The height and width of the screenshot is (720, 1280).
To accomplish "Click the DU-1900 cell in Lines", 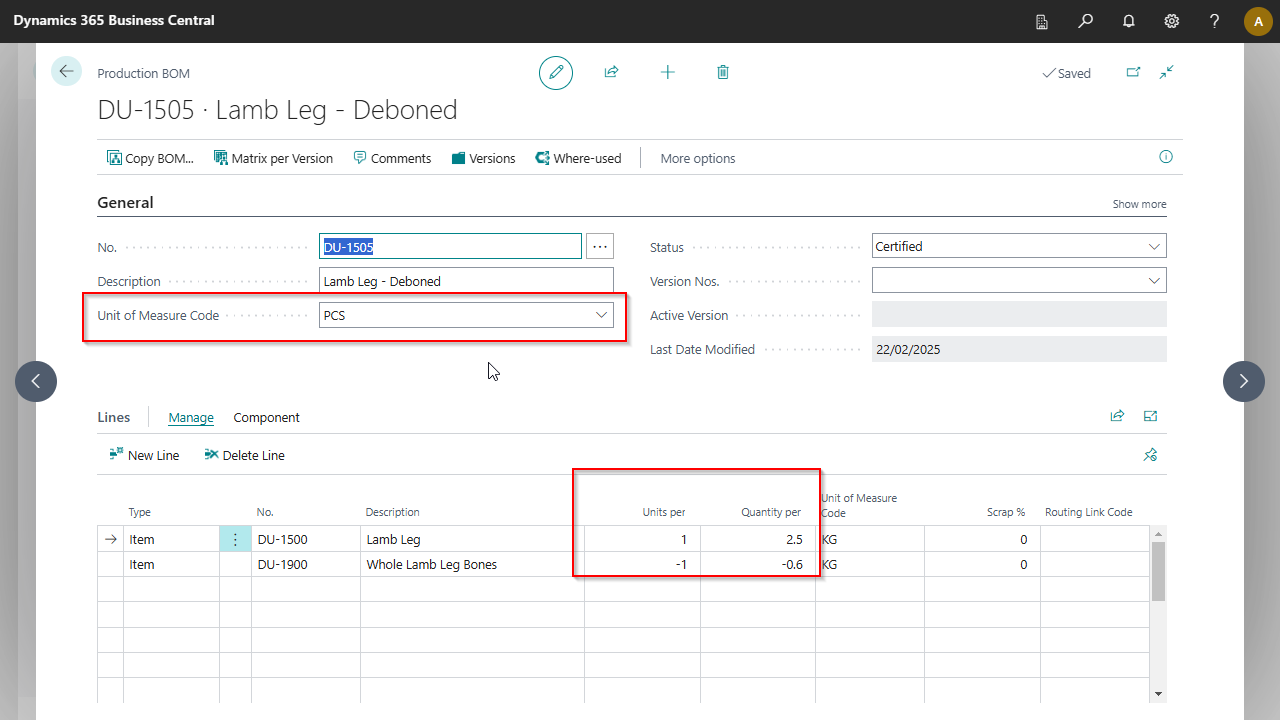I will (306, 564).
